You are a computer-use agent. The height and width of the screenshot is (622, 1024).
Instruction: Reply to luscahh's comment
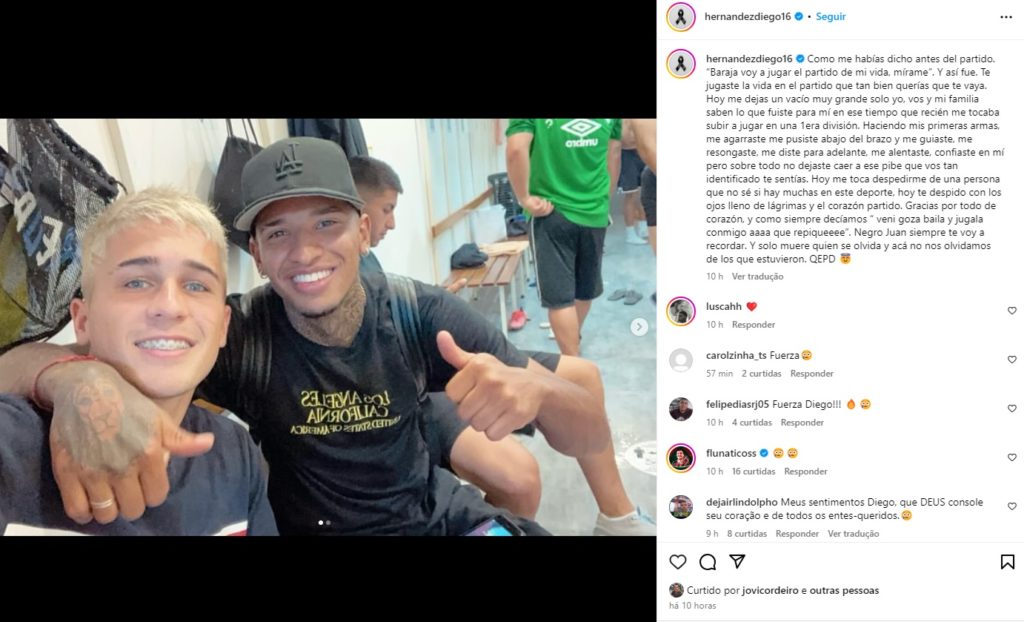pos(753,325)
